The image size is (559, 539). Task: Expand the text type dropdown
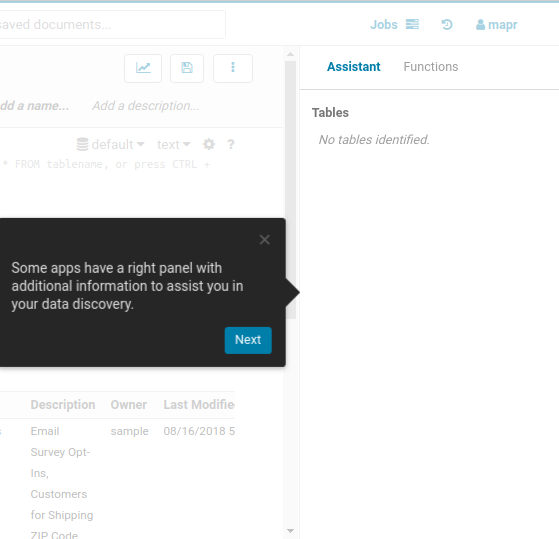174,144
